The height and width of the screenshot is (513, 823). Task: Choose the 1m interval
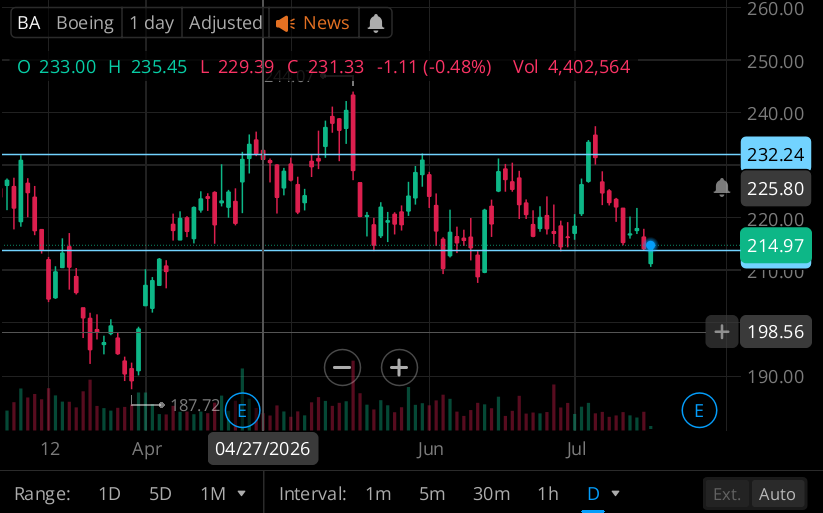pyautogui.click(x=378, y=494)
